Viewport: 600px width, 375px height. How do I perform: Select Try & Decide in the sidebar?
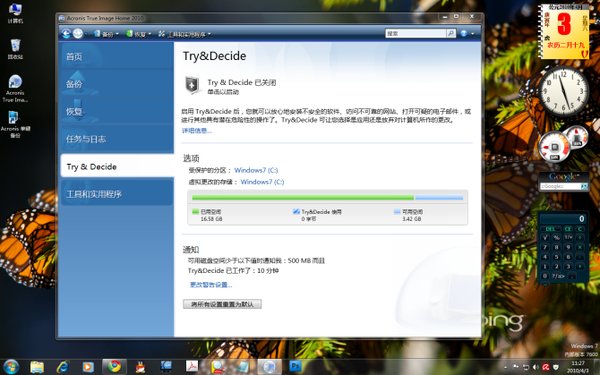(x=117, y=166)
